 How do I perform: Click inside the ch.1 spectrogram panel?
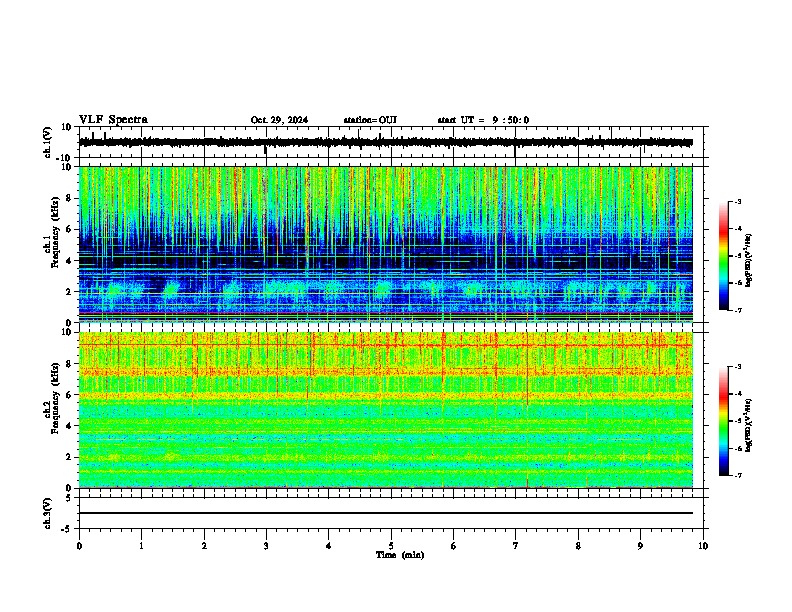(386, 244)
